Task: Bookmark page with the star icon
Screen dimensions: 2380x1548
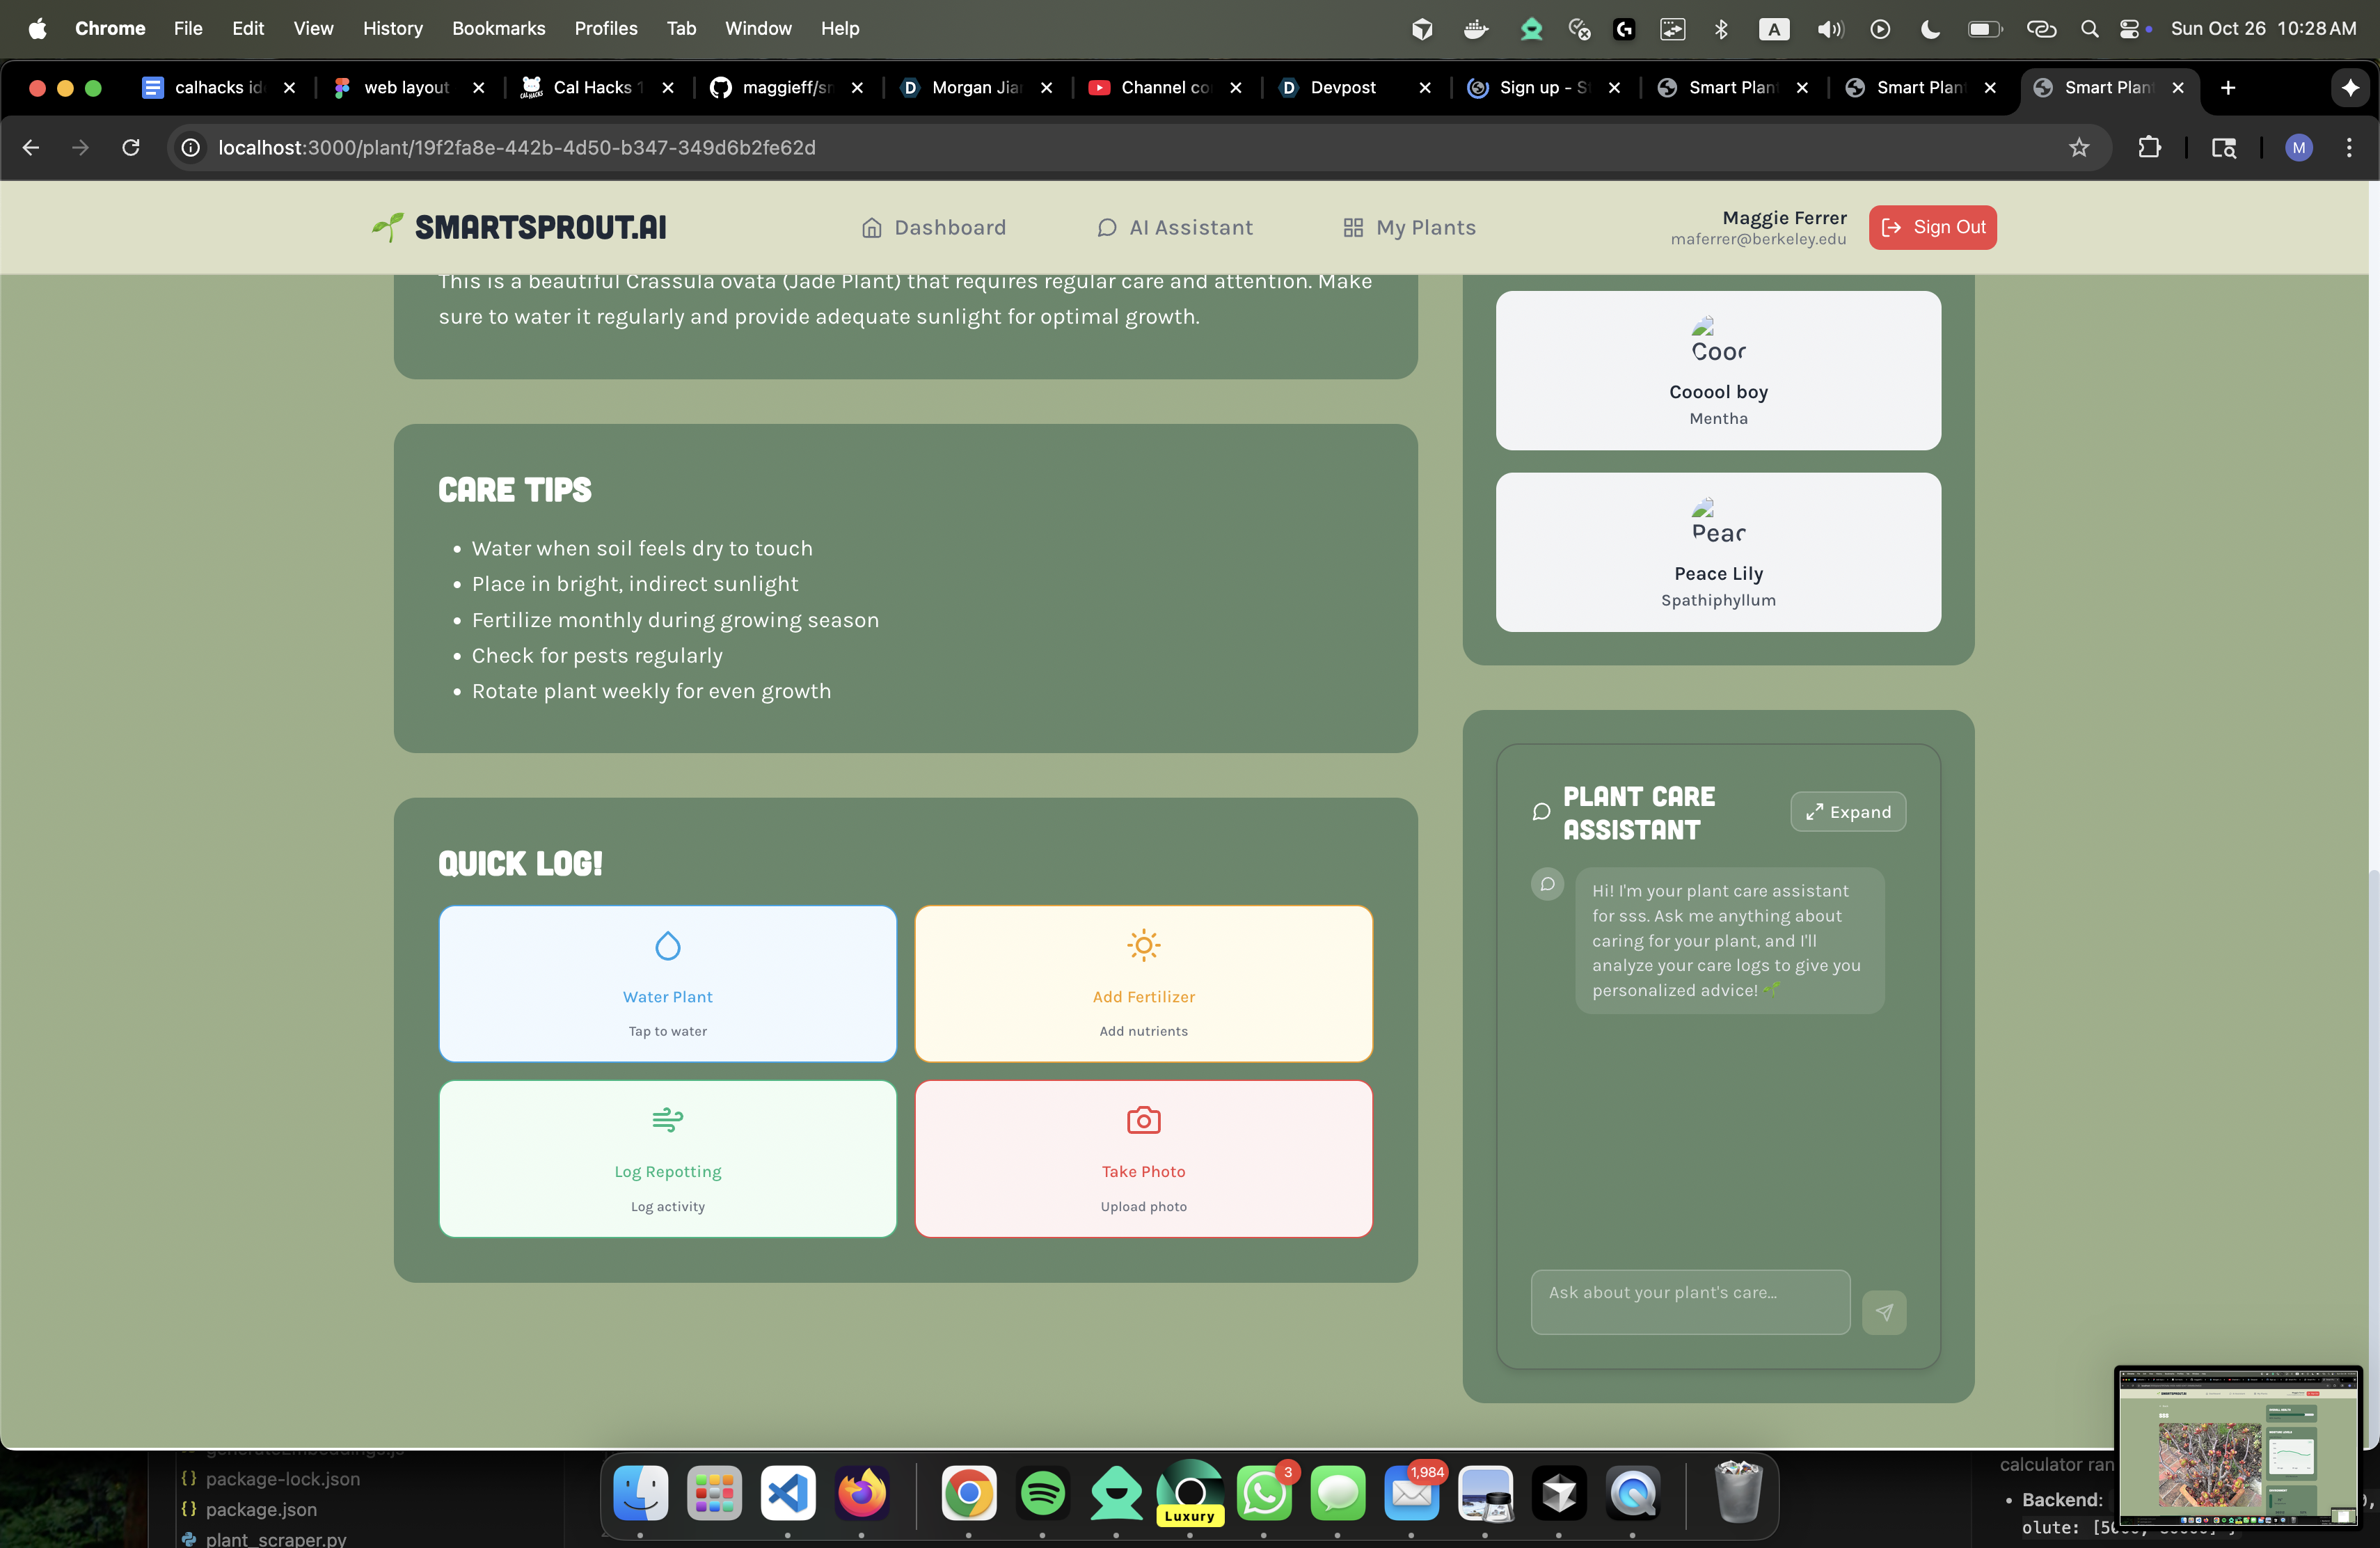Action: click(2079, 148)
